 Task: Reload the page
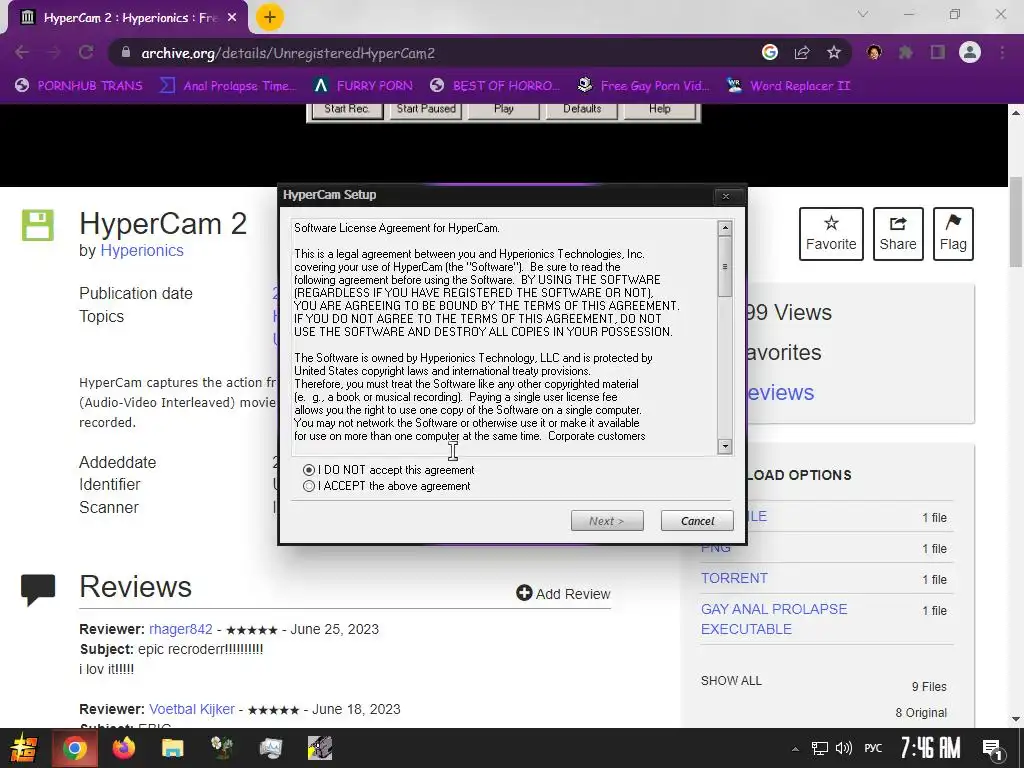(86, 53)
